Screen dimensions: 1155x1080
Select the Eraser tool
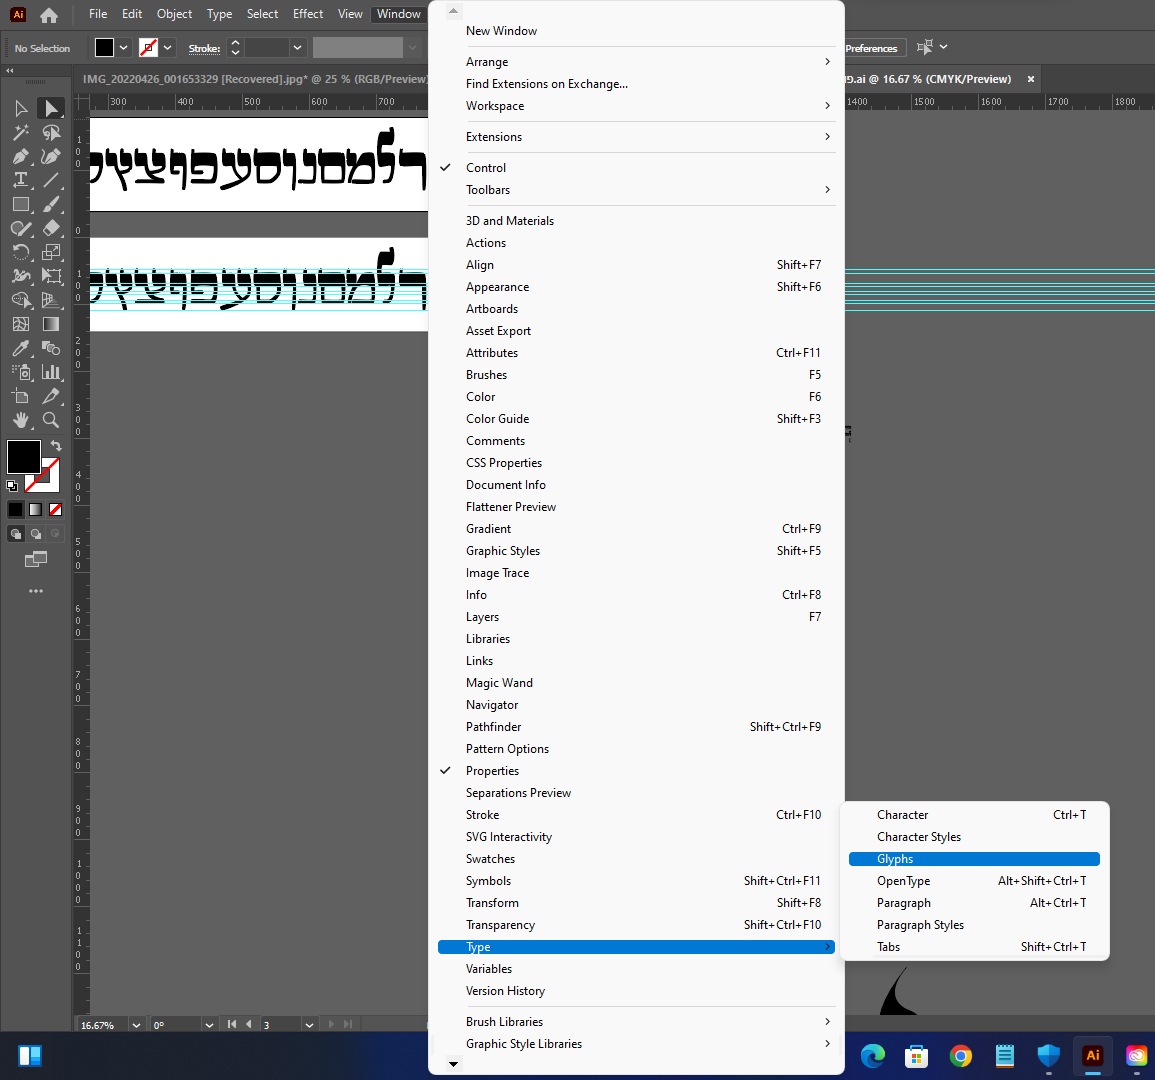[51, 228]
